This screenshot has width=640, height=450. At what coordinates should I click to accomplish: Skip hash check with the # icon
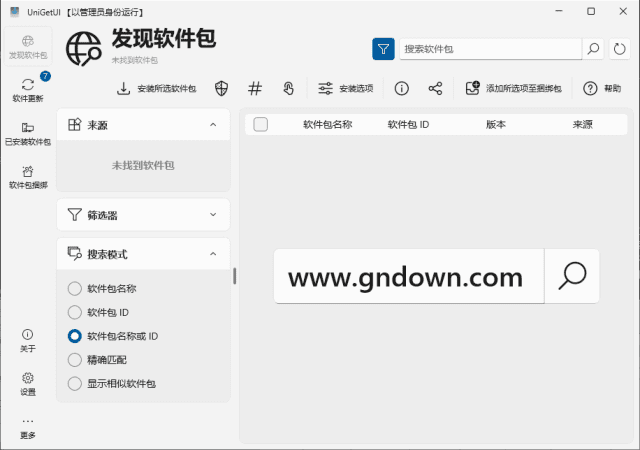pyautogui.click(x=255, y=88)
